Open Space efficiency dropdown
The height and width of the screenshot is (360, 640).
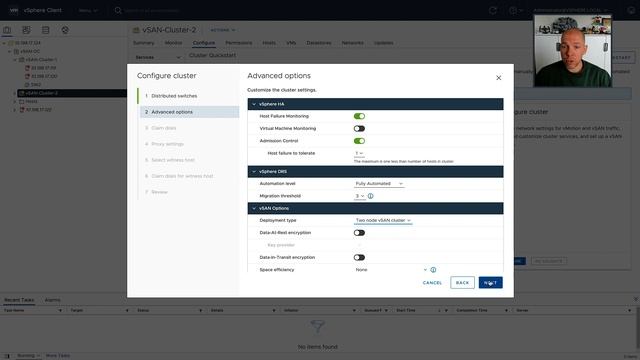tap(391, 270)
